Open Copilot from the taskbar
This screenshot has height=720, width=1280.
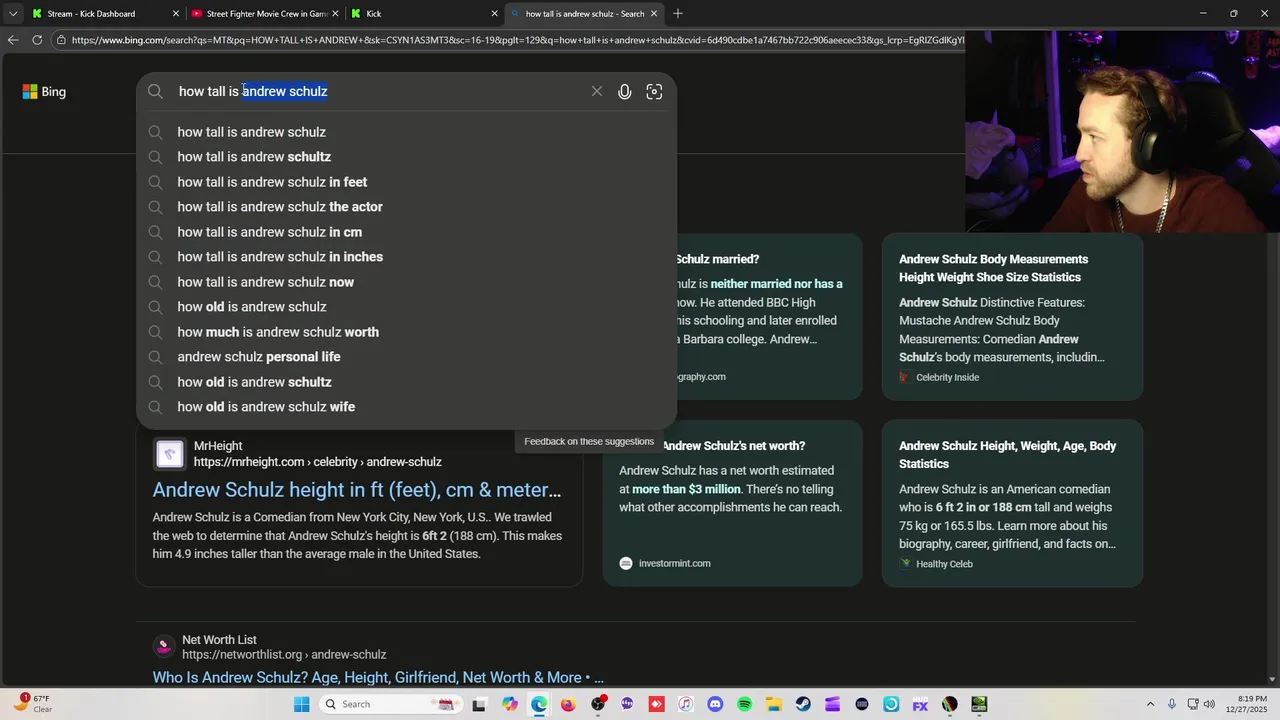pos(510,704)
